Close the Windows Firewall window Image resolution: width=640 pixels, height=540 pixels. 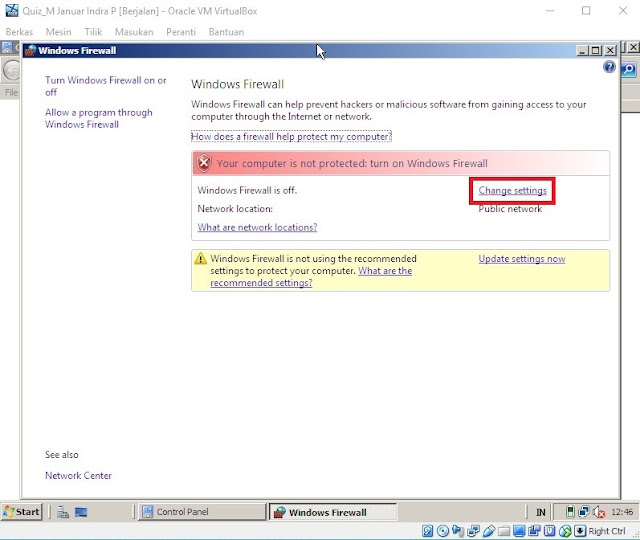coord(610,51)
